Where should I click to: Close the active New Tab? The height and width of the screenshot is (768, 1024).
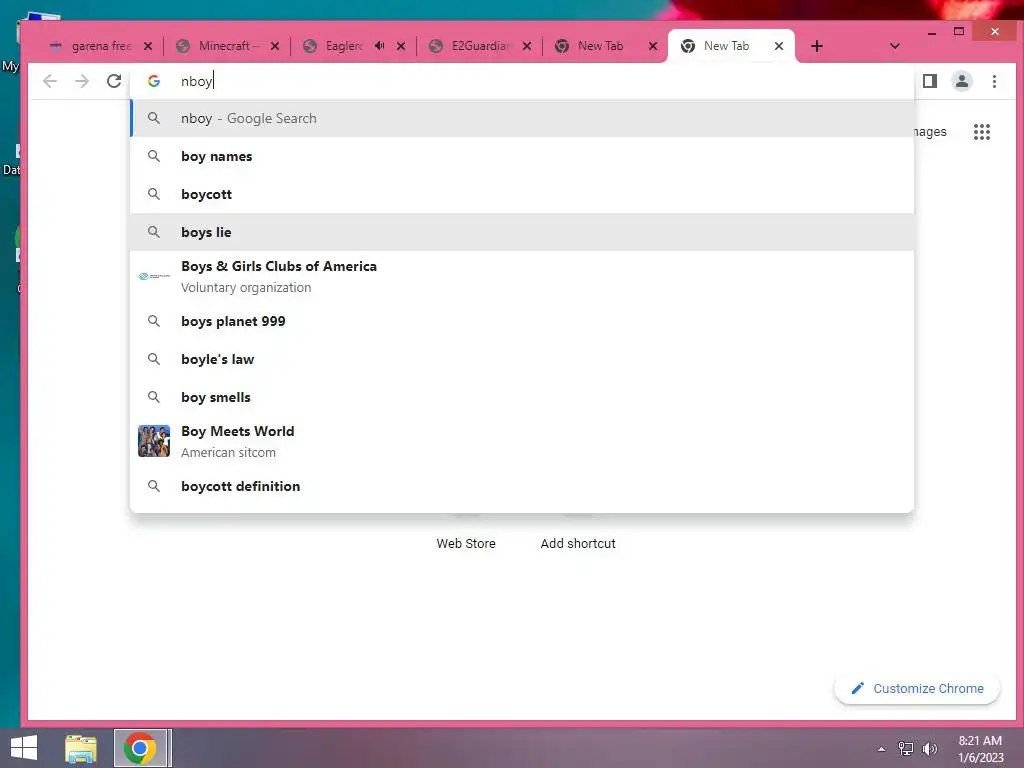(778, 46)
